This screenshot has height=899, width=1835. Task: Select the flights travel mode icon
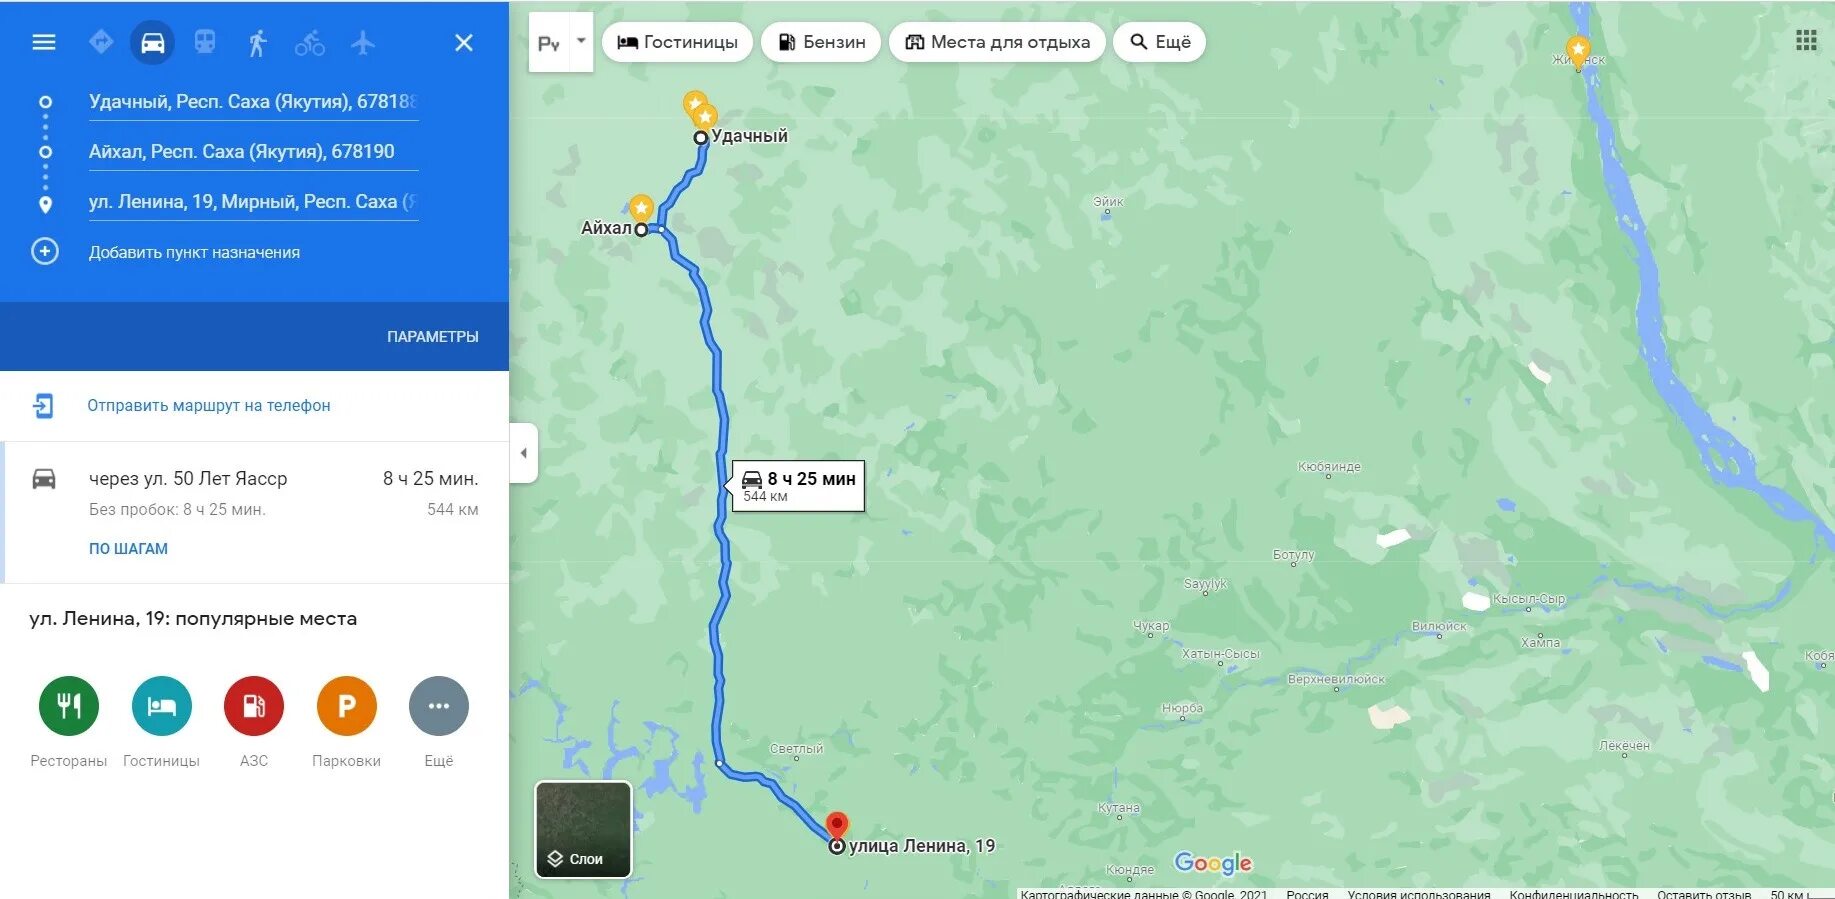click(x=363, y=43)
